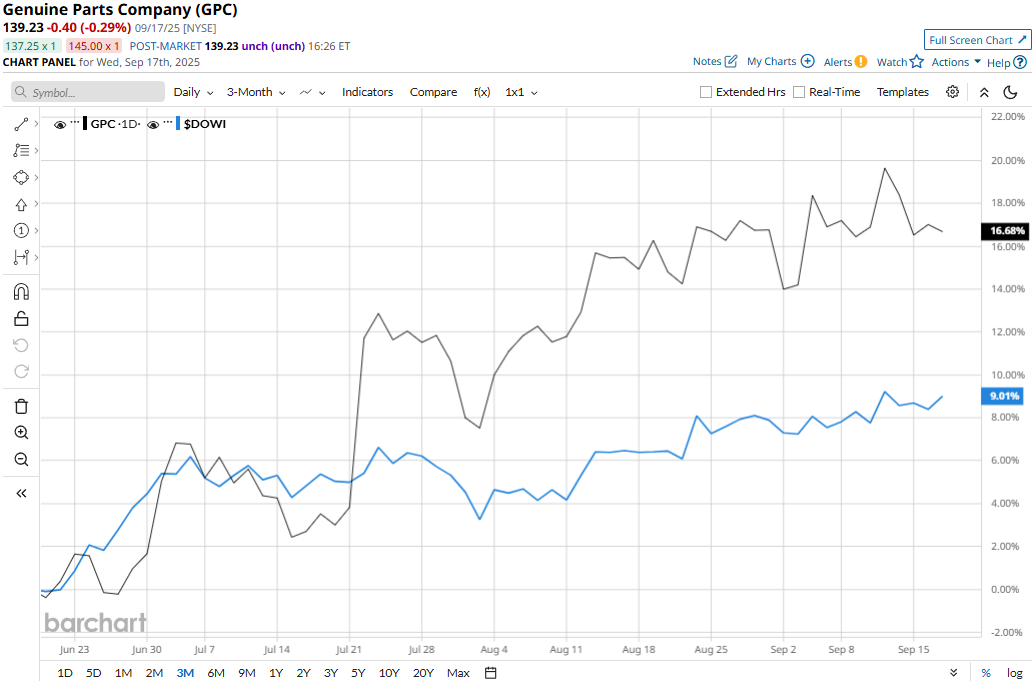Click the down chevrons at chart bottom

pyautogui.click(x=953, y=673)
